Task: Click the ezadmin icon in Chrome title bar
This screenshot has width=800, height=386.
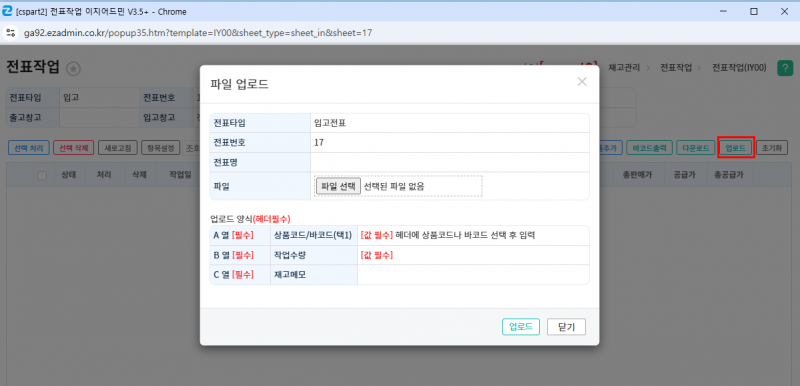Action: pyautogui.click(x=7, y=11)
